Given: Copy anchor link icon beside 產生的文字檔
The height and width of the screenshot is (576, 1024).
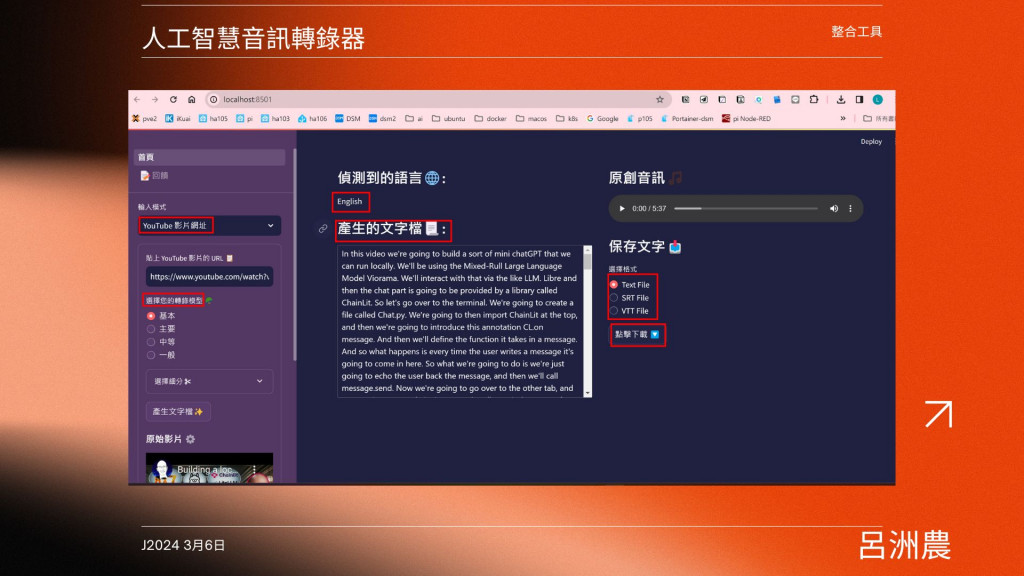Looking at the screenshot, I should [323, 229].
